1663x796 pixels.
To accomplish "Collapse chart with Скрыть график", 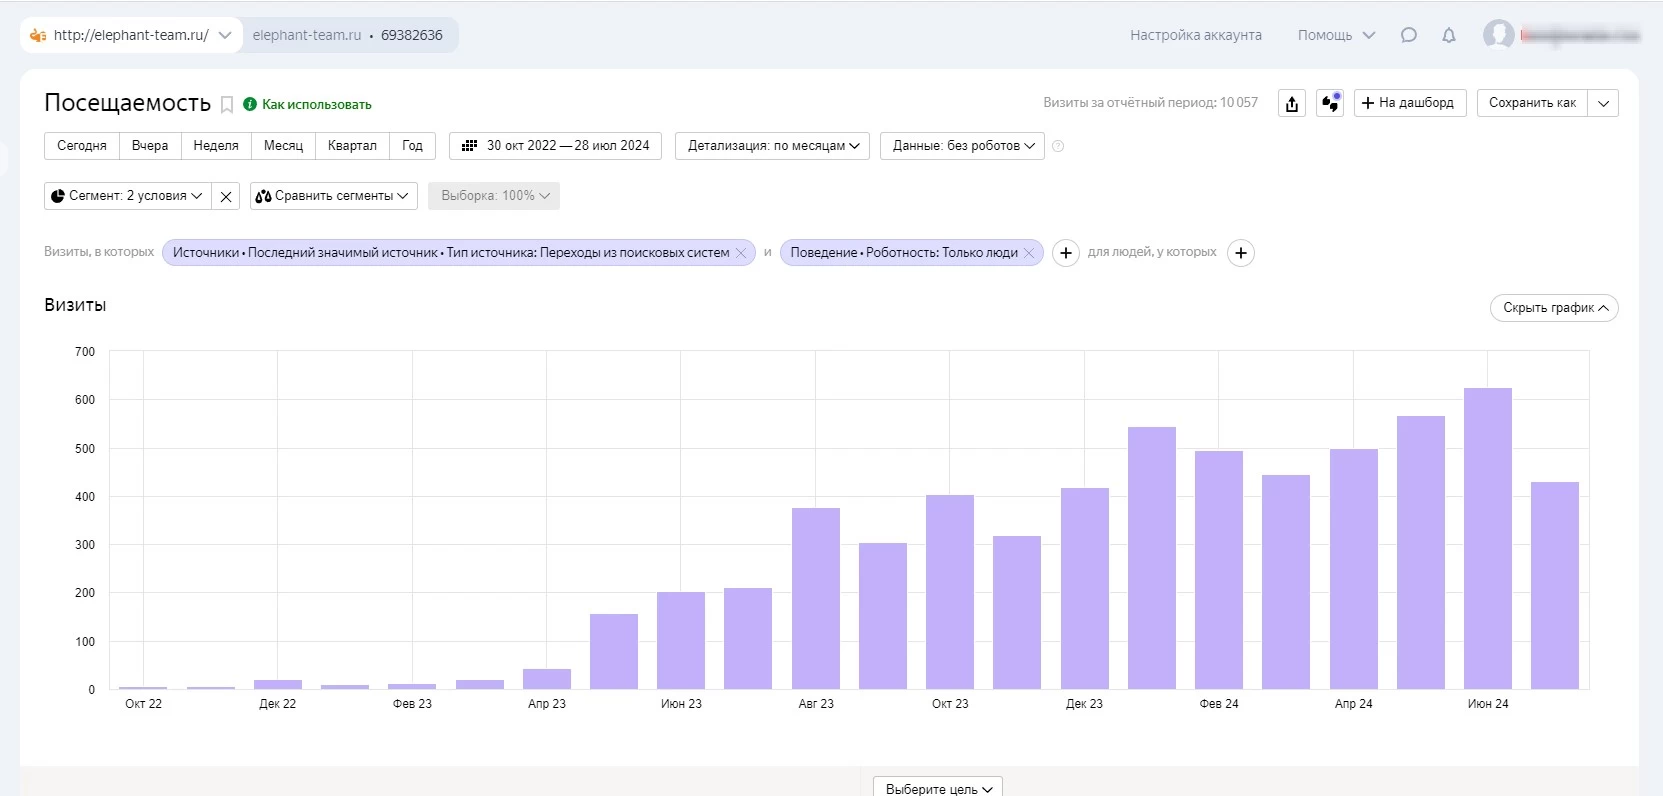I will click(x=1554, y=308).
